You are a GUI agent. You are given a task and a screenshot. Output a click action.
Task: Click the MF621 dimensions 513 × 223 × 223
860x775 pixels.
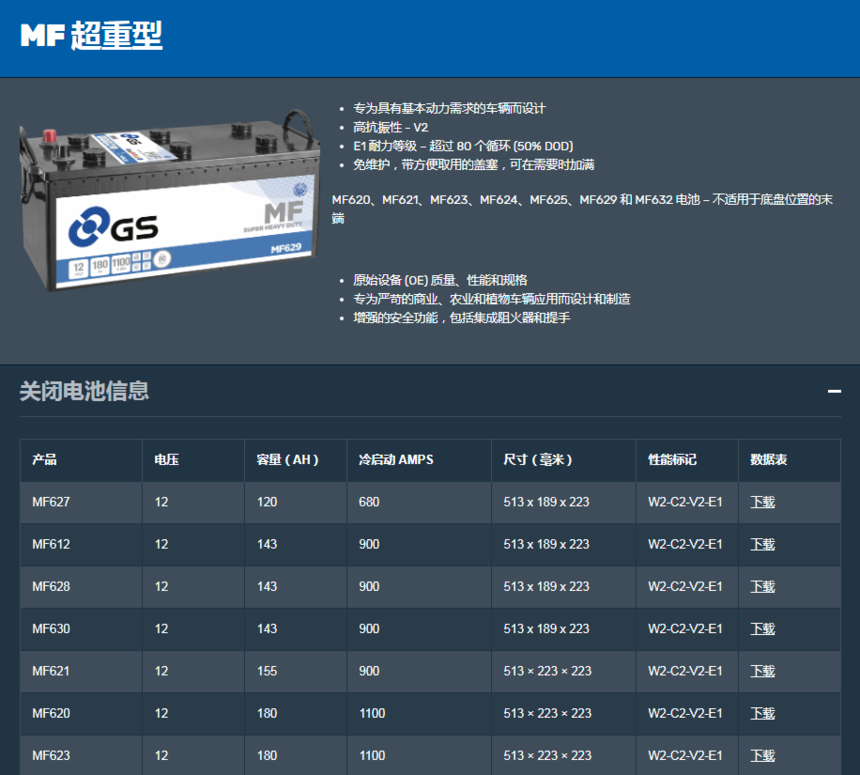(x=547, y=671)
